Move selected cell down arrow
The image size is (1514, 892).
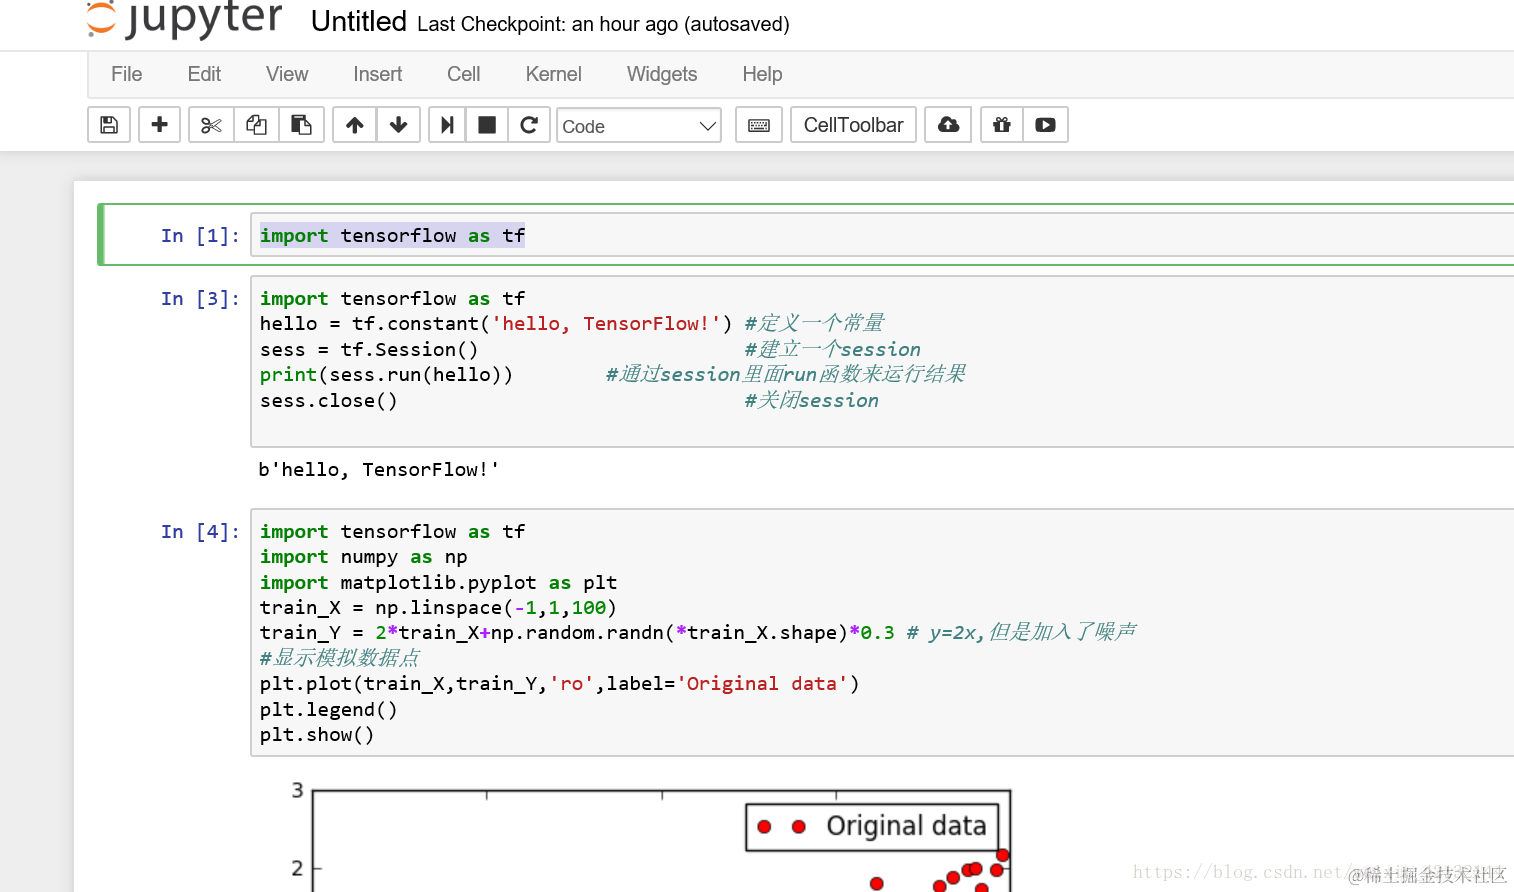398,125
